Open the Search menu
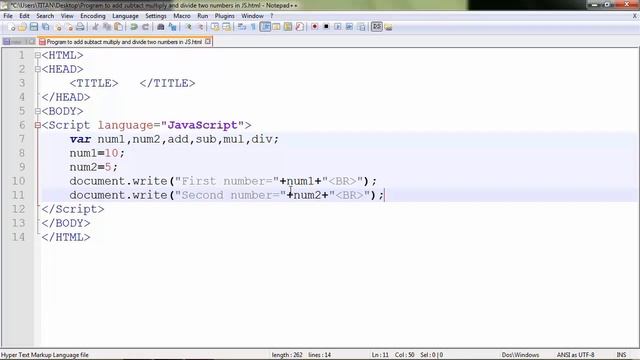This screenshot has width=640, height=360. coord(45,16)
